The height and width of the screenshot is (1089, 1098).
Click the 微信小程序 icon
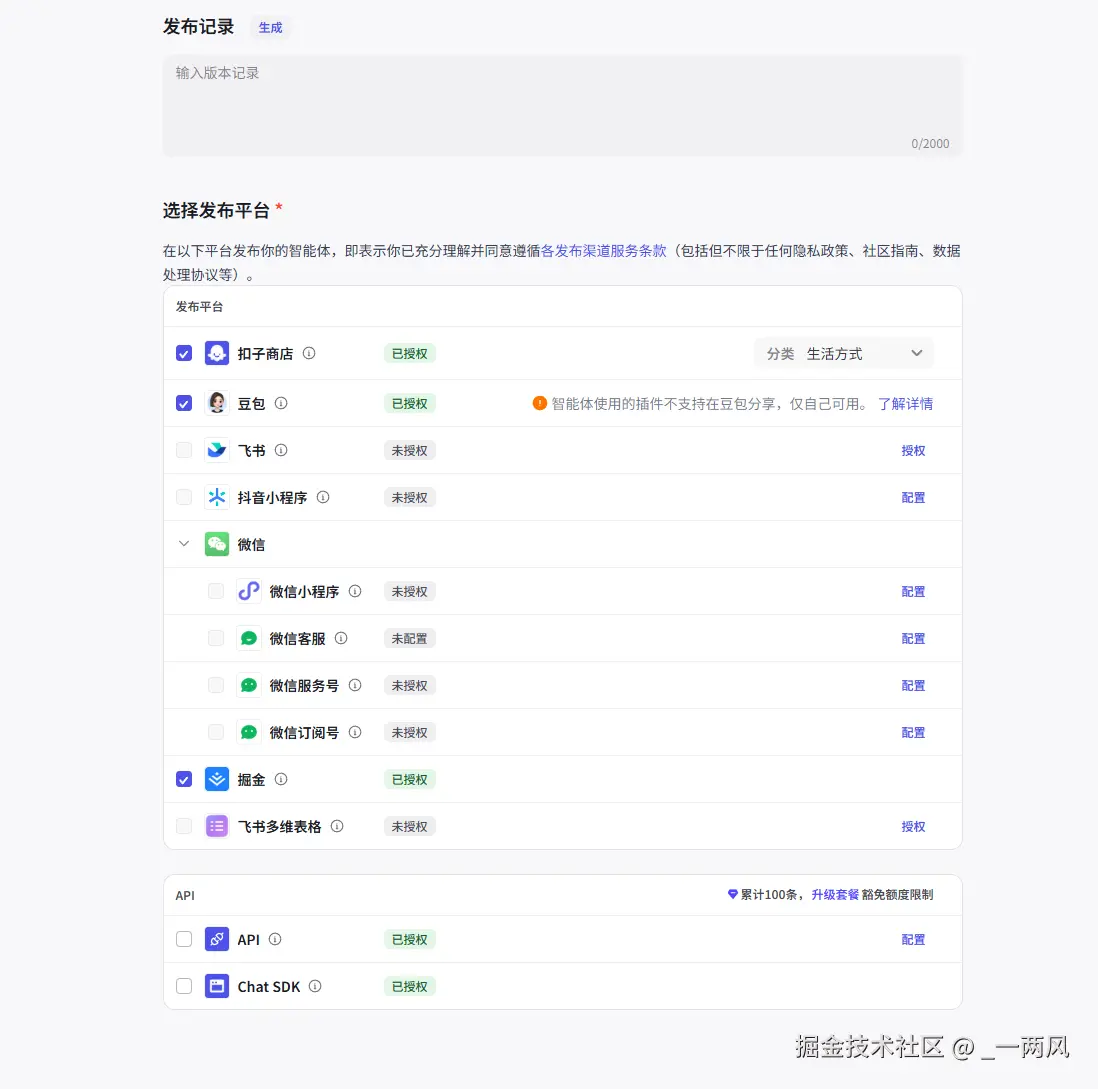[x=249, y=591]
